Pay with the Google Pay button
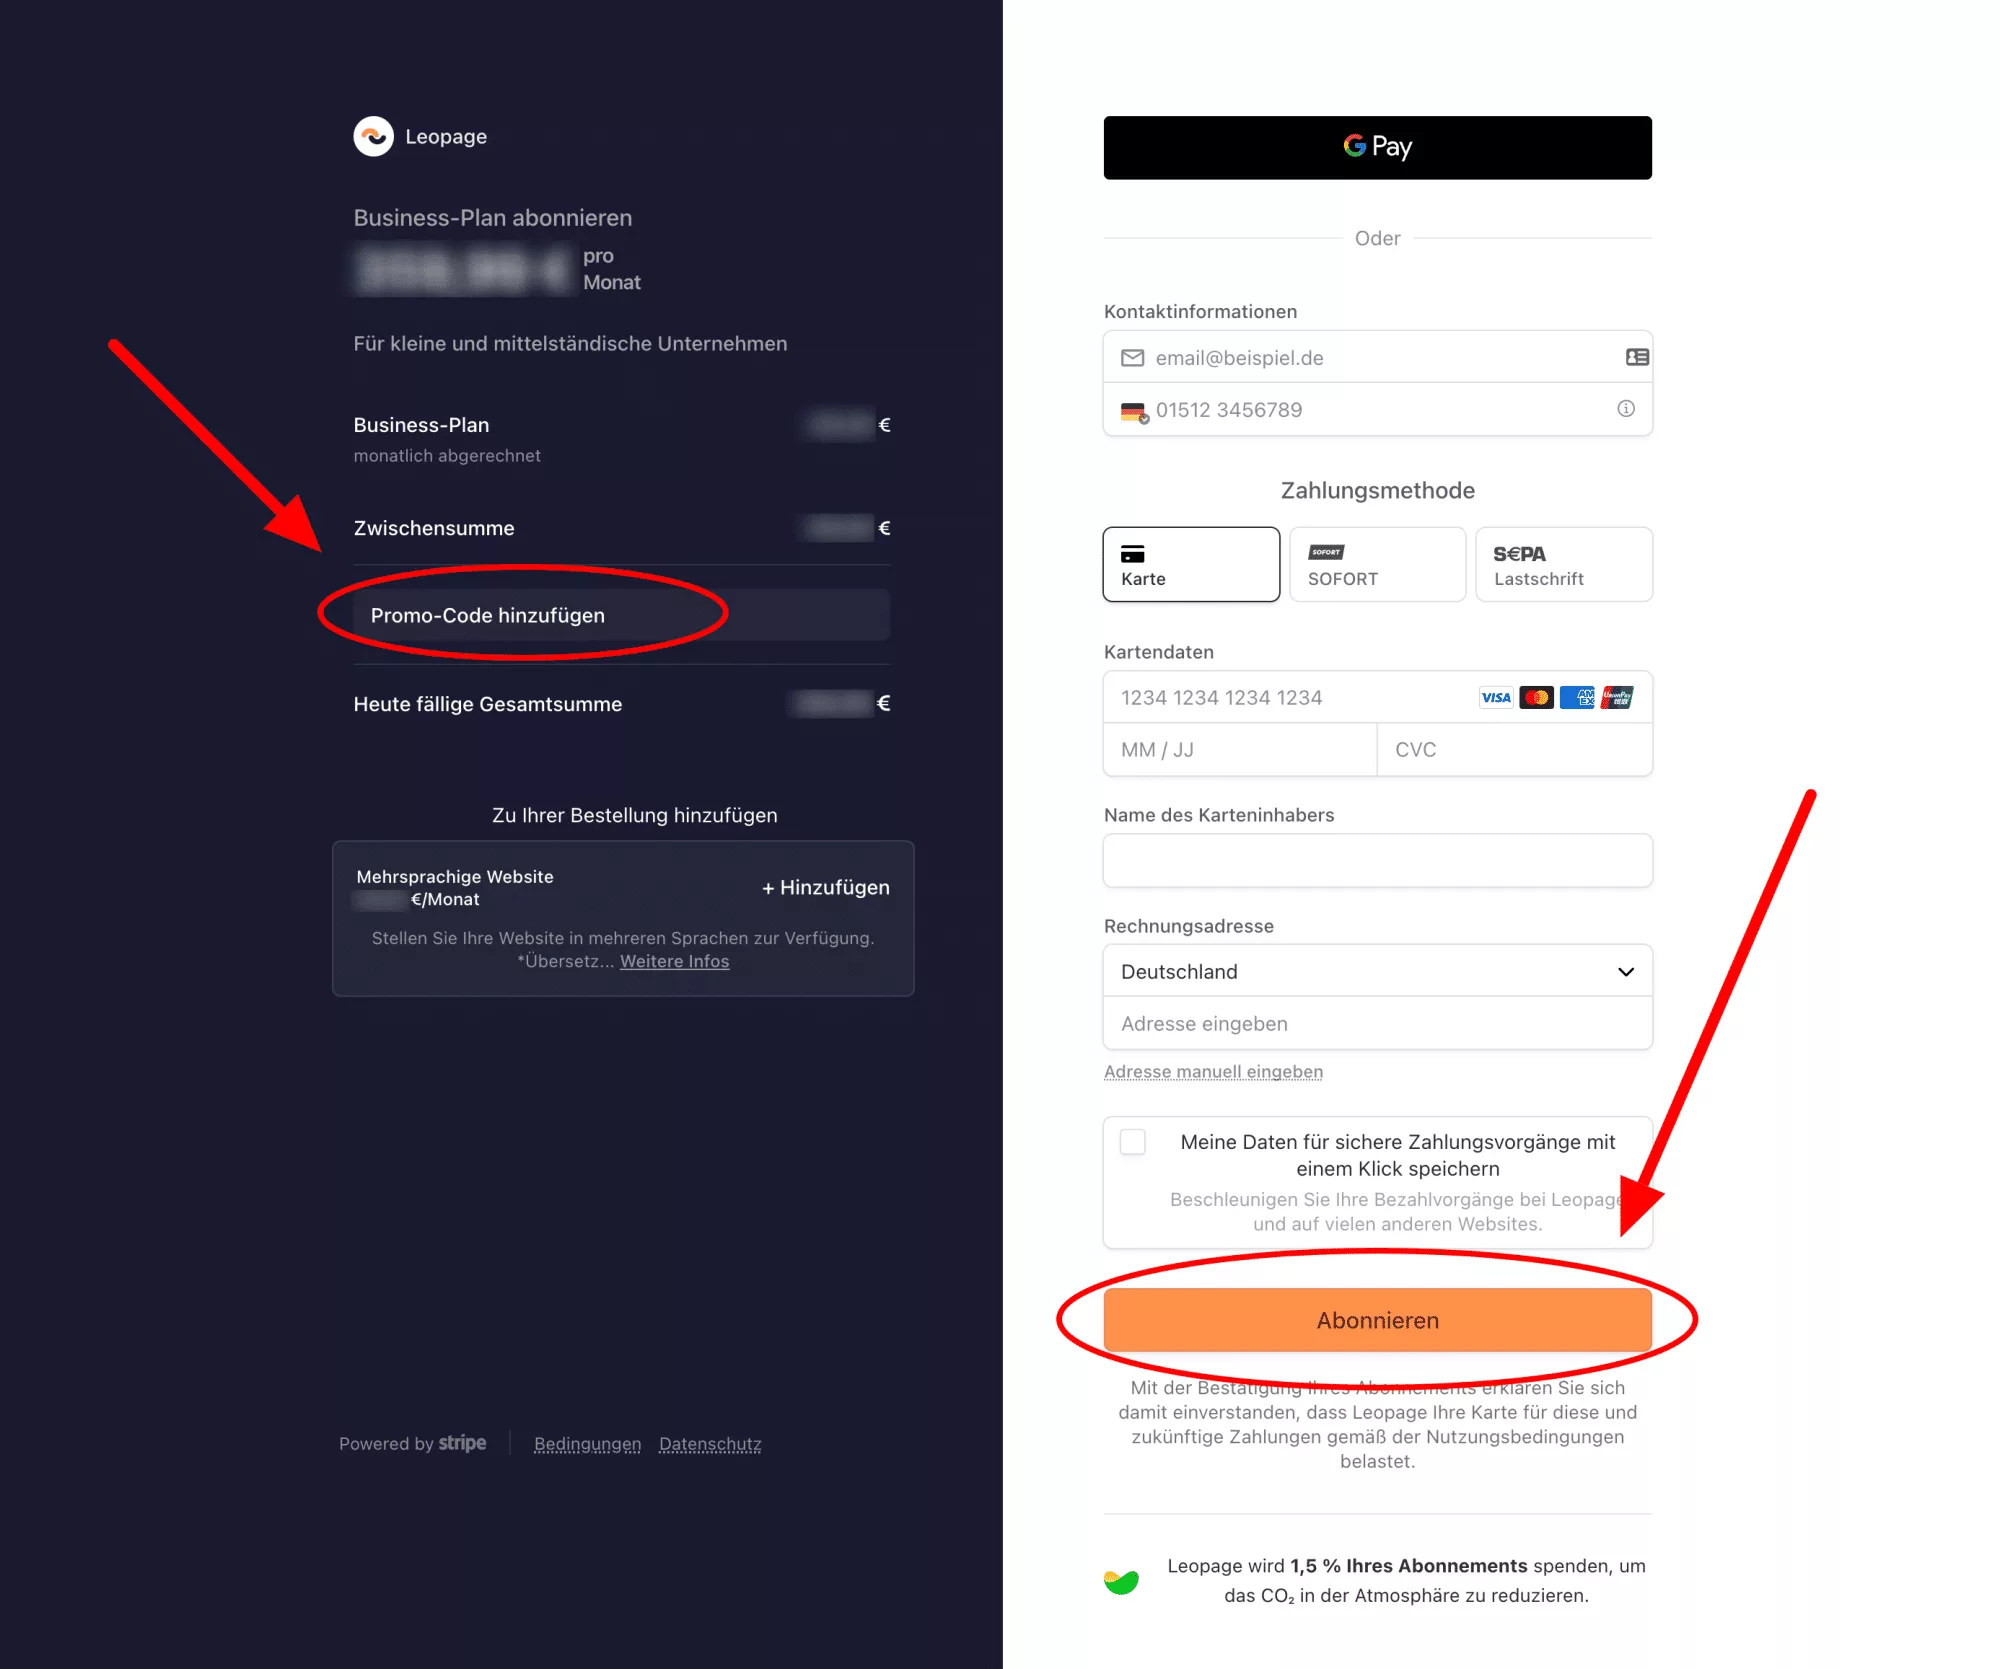 1377,148
